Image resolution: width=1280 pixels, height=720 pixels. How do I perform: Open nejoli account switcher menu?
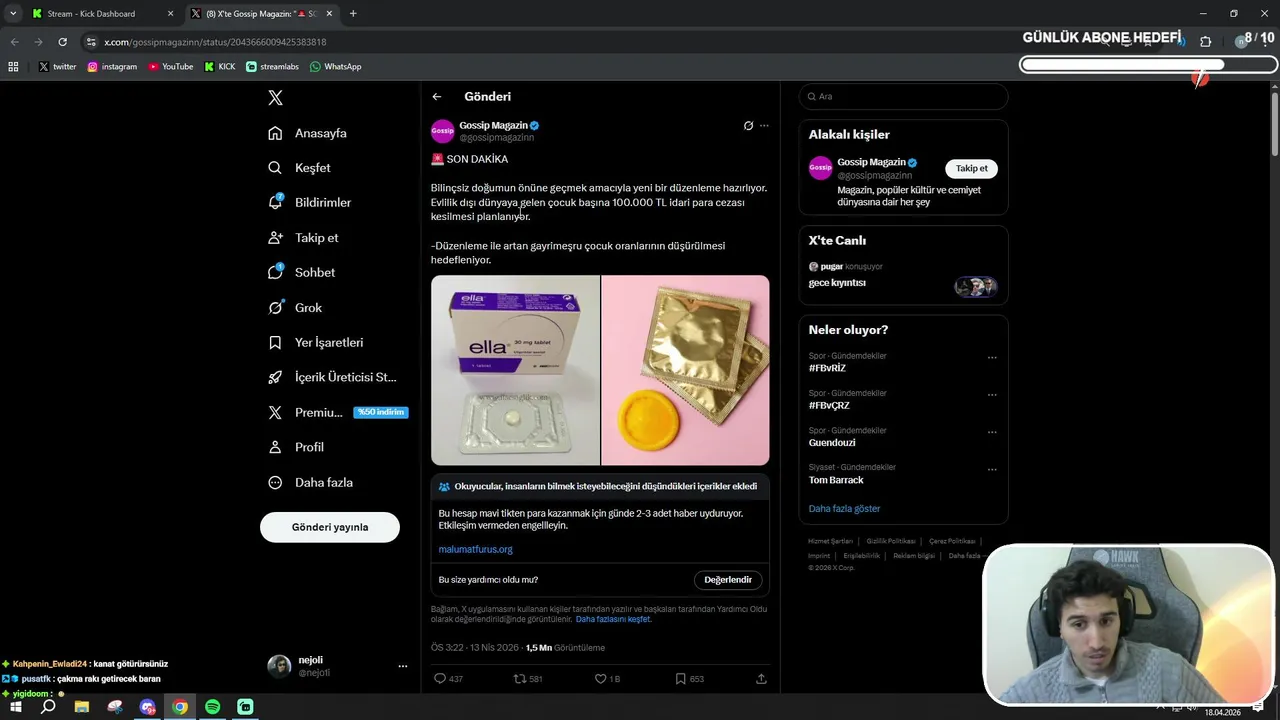(x=338, y=666)
